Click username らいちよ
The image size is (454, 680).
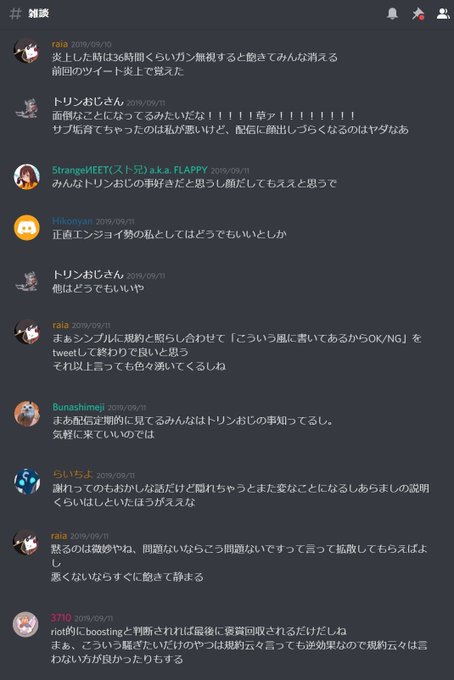pos(72,474)
